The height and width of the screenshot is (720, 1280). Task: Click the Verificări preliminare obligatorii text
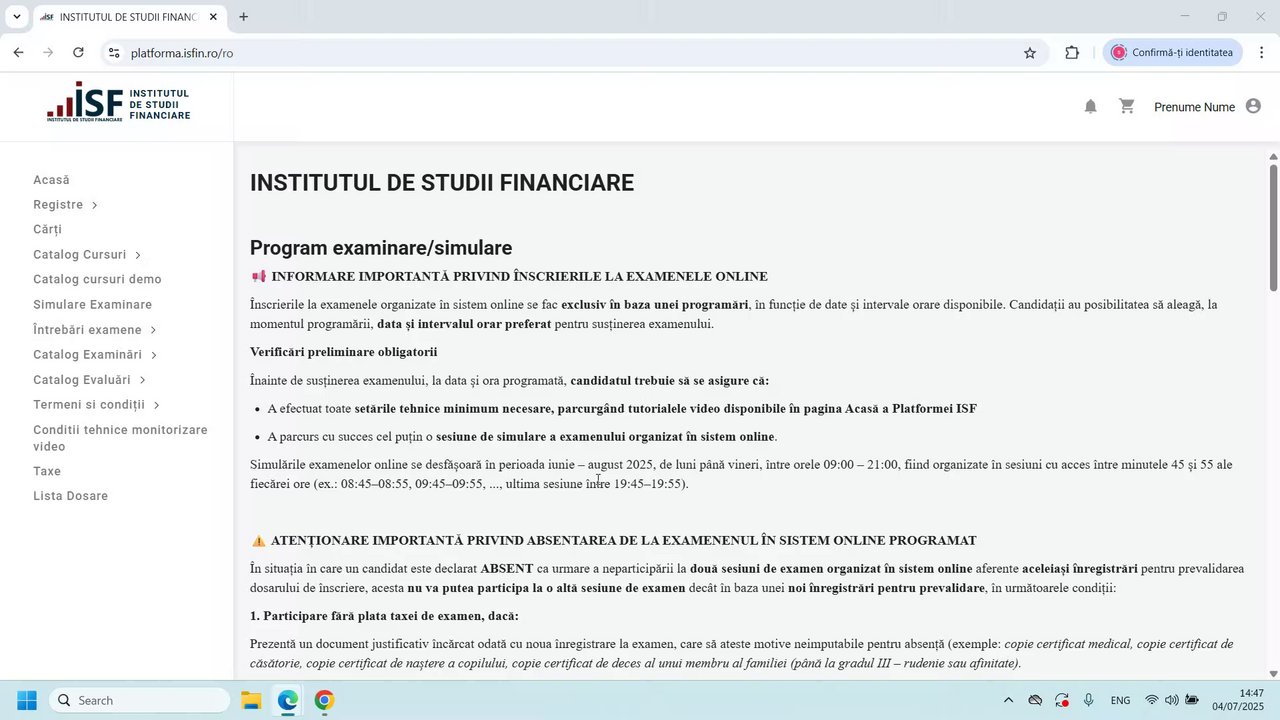[x=343, y=352]
